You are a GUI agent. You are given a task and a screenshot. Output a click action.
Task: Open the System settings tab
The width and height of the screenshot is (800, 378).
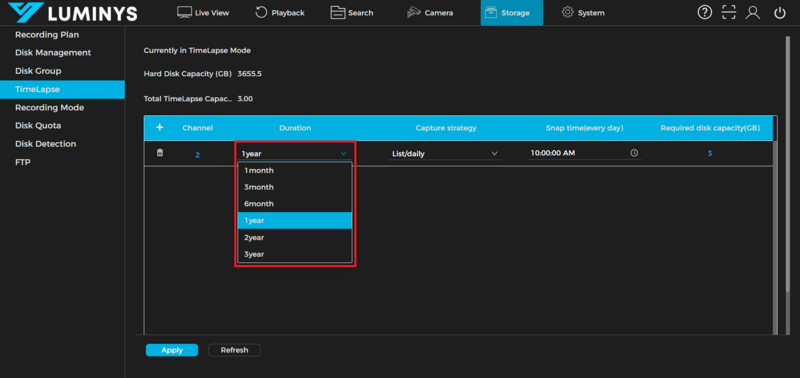[583, 13]
